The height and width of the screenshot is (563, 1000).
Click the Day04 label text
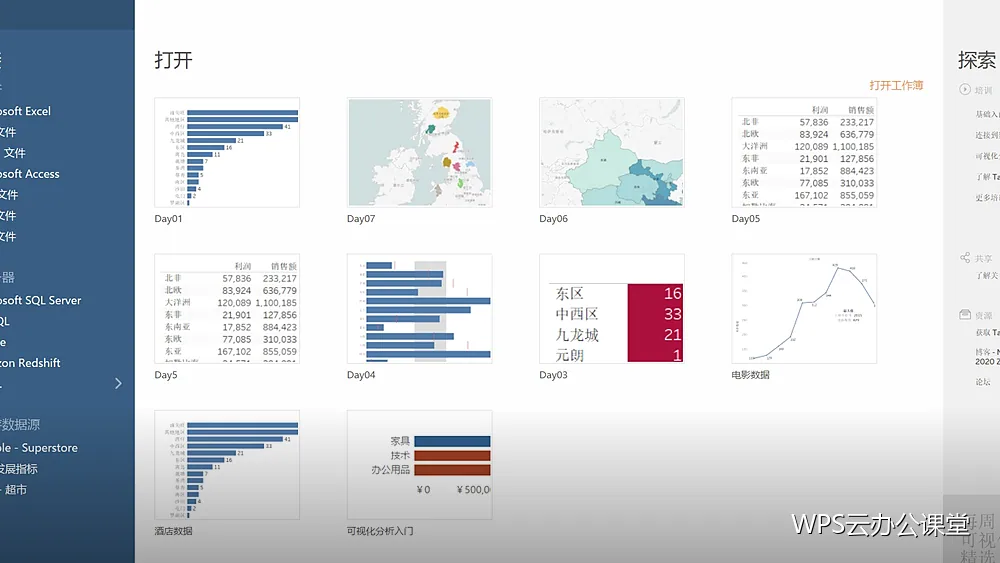[361, 375]
